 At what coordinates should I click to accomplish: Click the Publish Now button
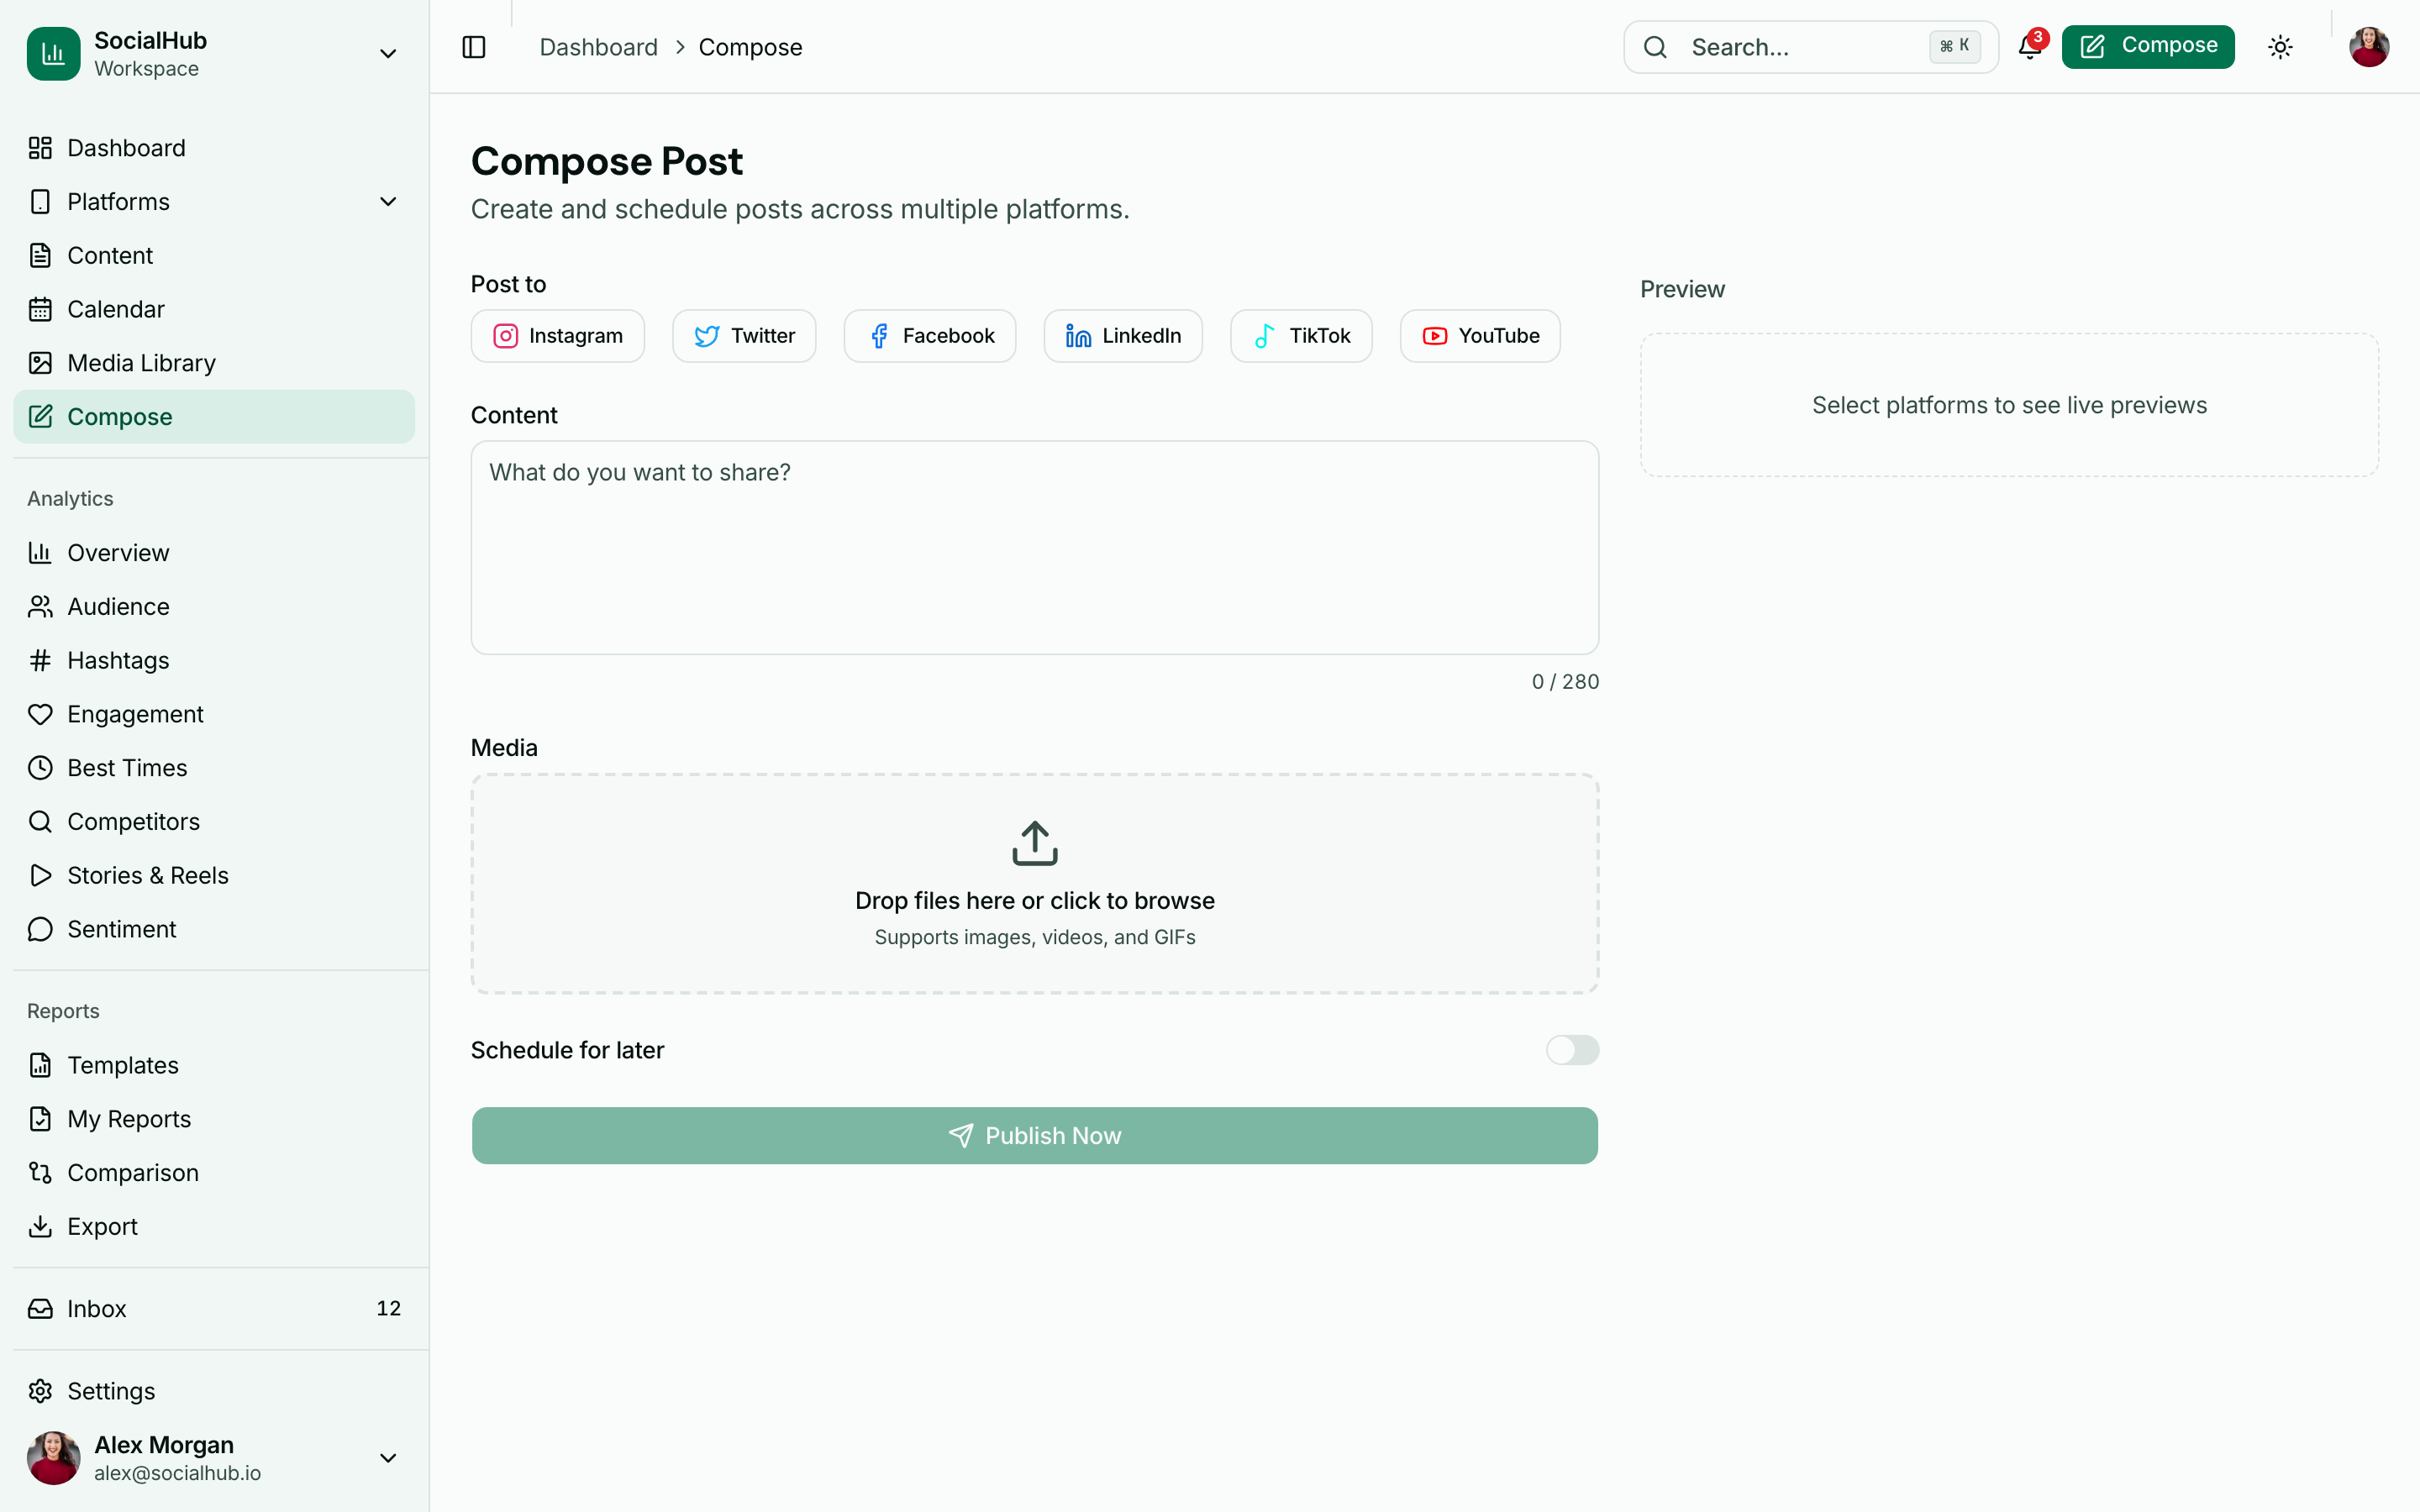pyautogui.click(x=1034, y=1135)
